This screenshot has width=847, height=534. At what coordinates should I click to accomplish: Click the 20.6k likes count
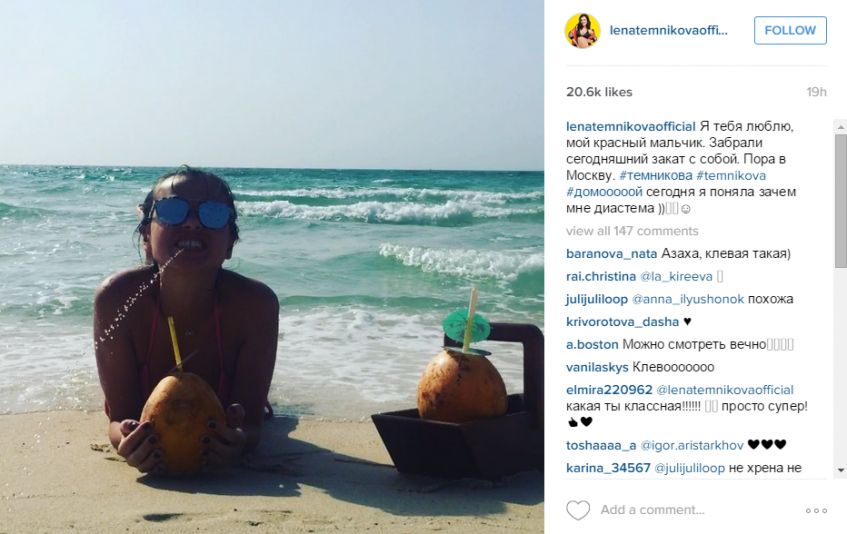(599, 92)
